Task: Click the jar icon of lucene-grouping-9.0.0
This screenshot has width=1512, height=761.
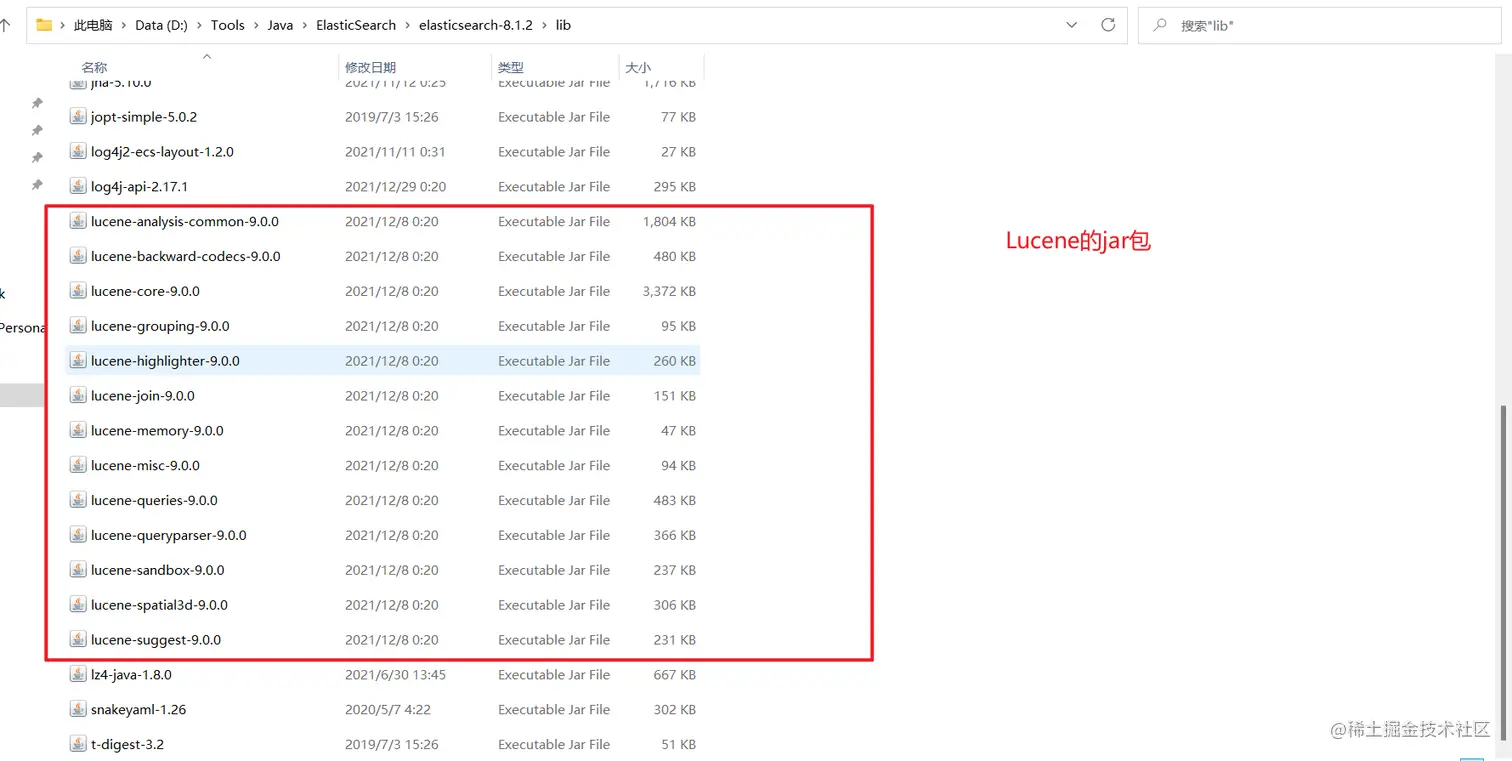Action: tap(78, 326)
